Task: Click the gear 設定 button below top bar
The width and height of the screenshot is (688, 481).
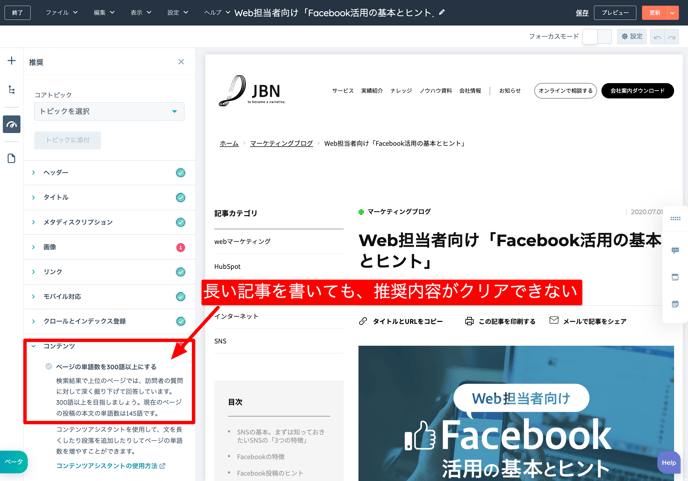Action: (632, 36)
